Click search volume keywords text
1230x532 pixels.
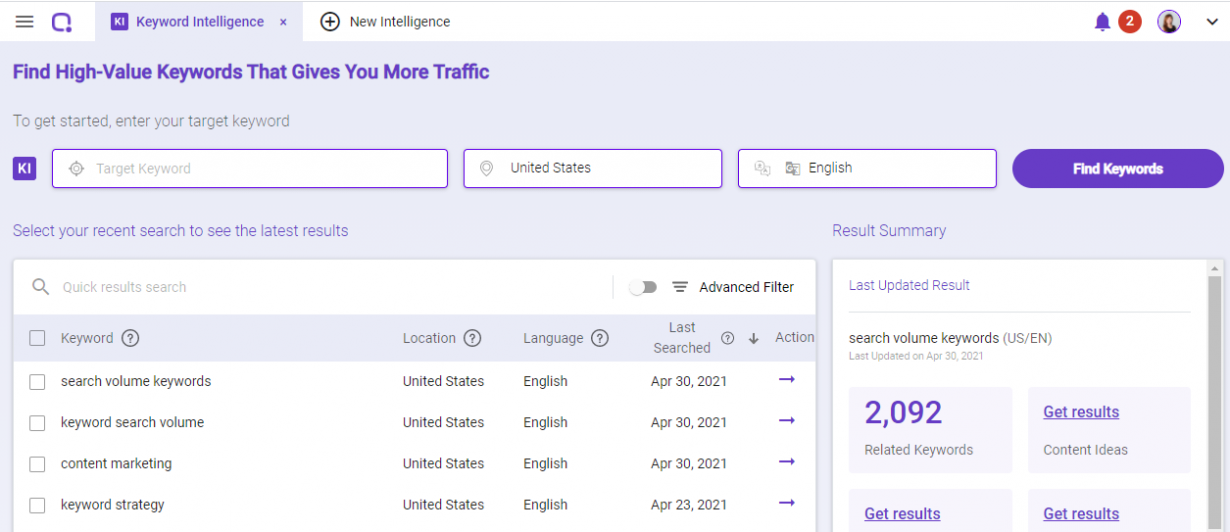[136, 381]
